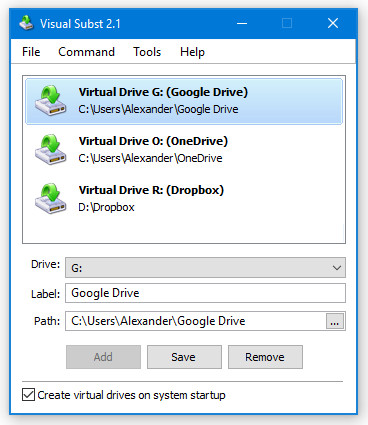Screen dimensions: 368x425
Task: Browse for folder with the ... button
Action: point(335,321)
